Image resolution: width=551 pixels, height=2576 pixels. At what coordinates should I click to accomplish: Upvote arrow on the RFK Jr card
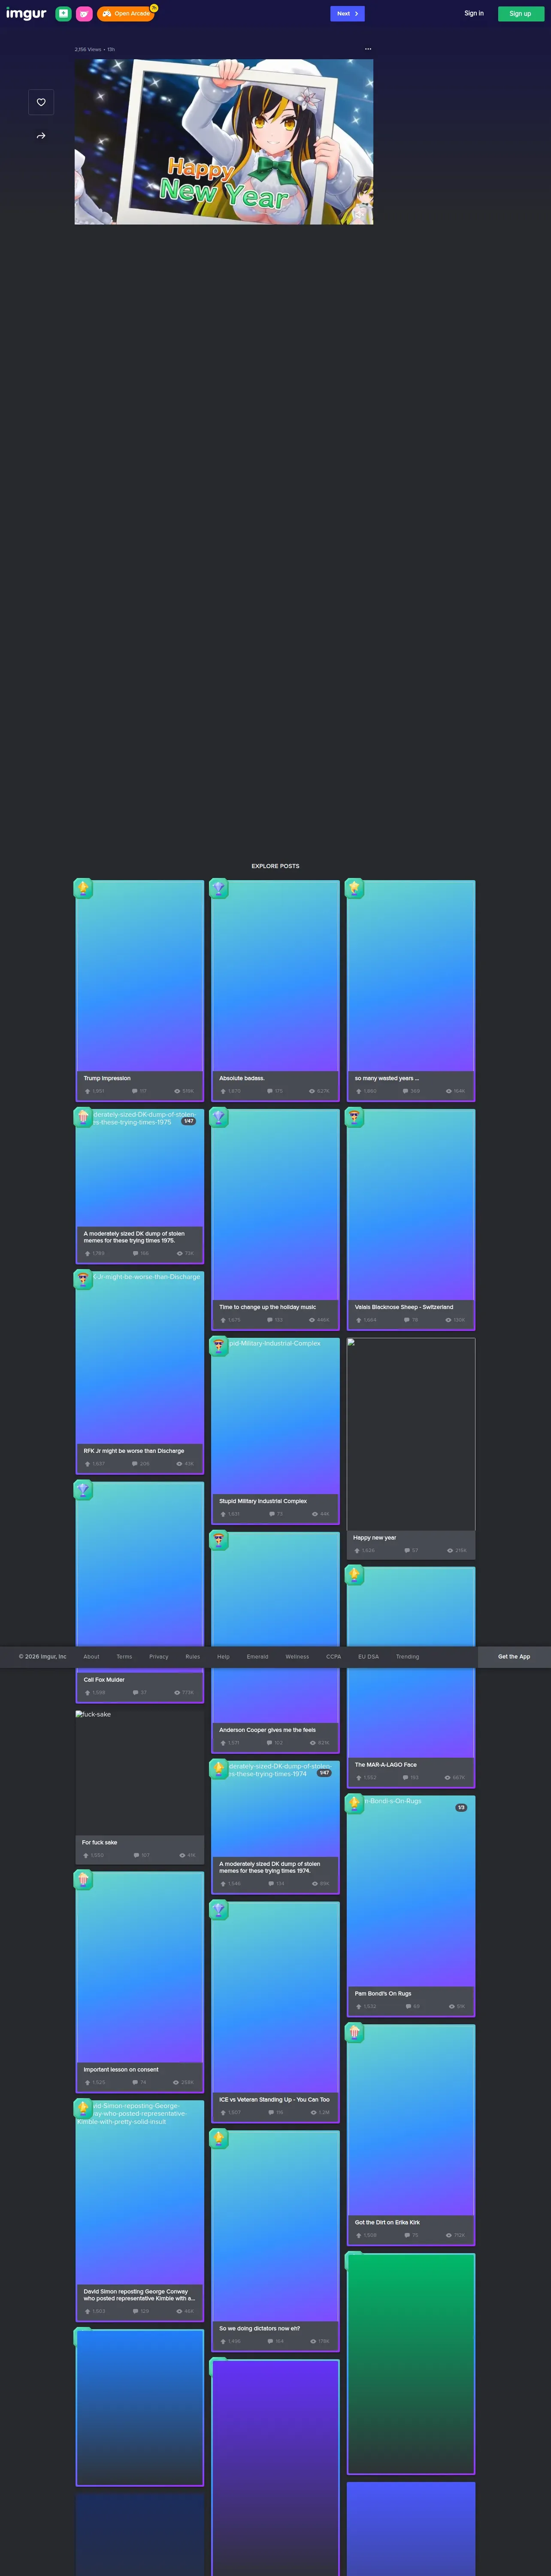[x=87, y=1463]
